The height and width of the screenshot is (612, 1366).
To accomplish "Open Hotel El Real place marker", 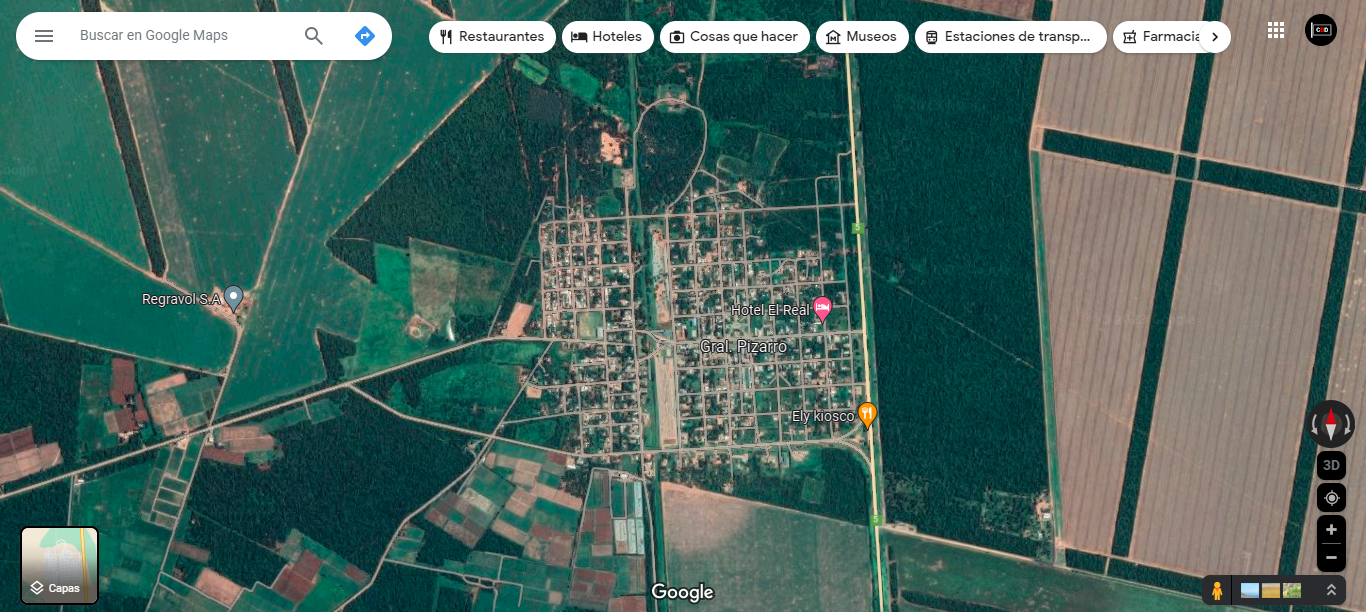I will (822, 309).
